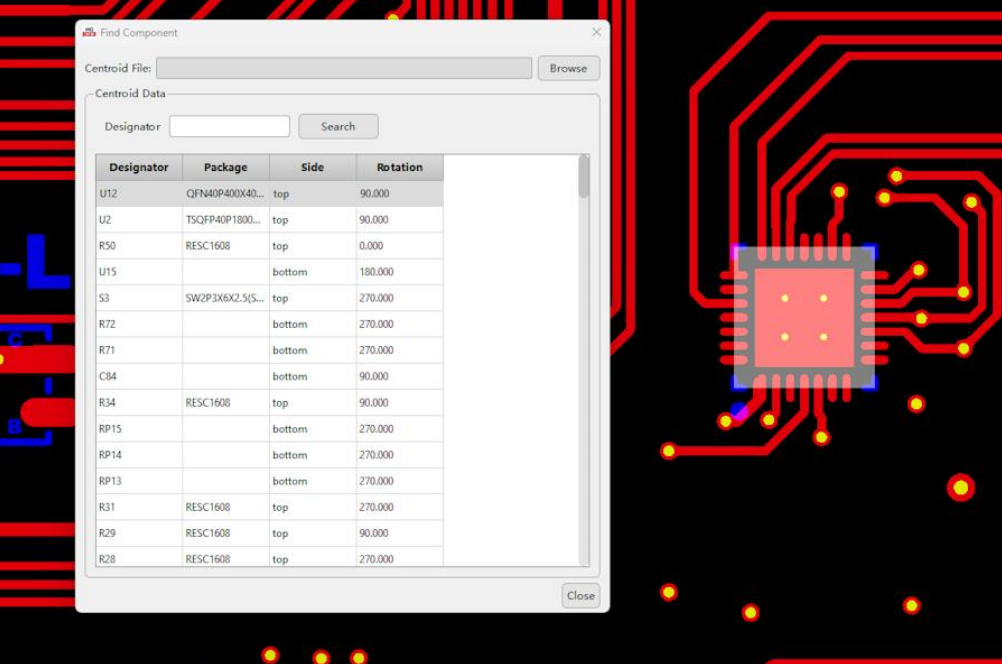The width and height of the screenshot is (1002, 664).
Task: Click the Browse button for centroid file
Action: pyautogui.click(x=568, y=68)
